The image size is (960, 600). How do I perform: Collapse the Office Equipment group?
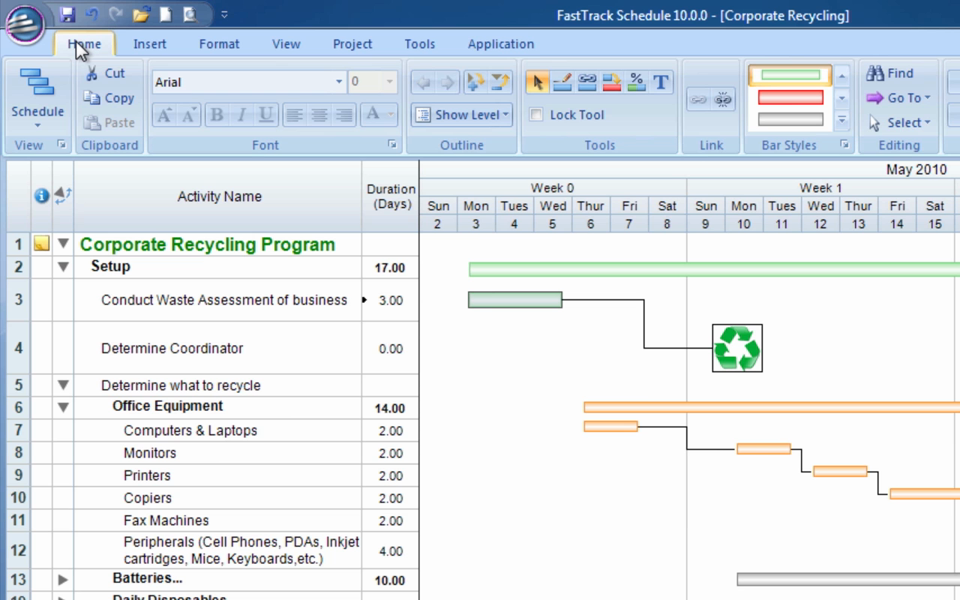(63, 407)
